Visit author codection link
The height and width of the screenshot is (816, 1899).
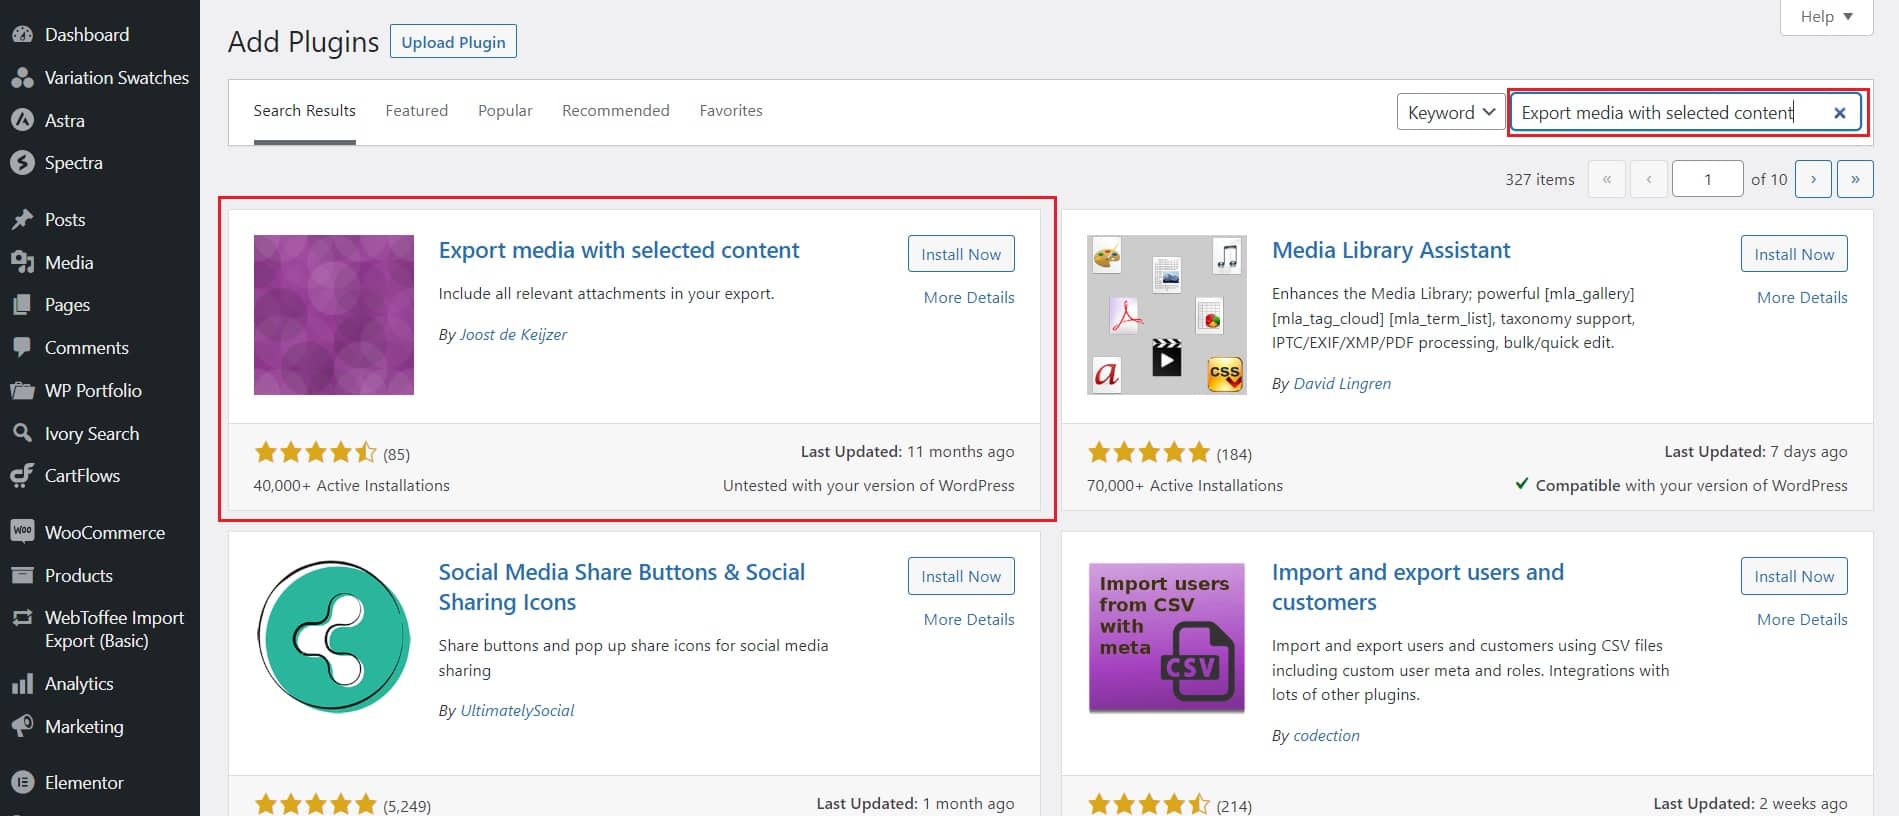click(1326, 735)
